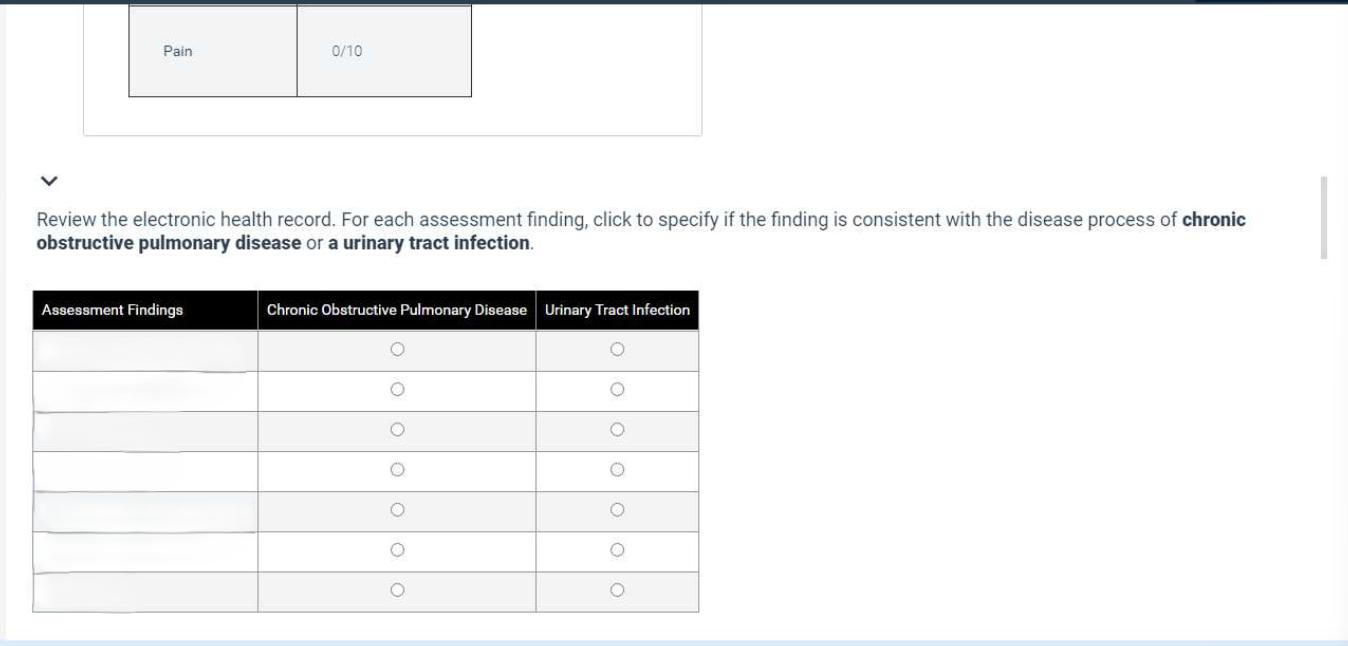Select Urinary Tract Infection radio in first row
Image resolution: width=1348 pixels, height=646 pixels.
click(x=617, y=349)
